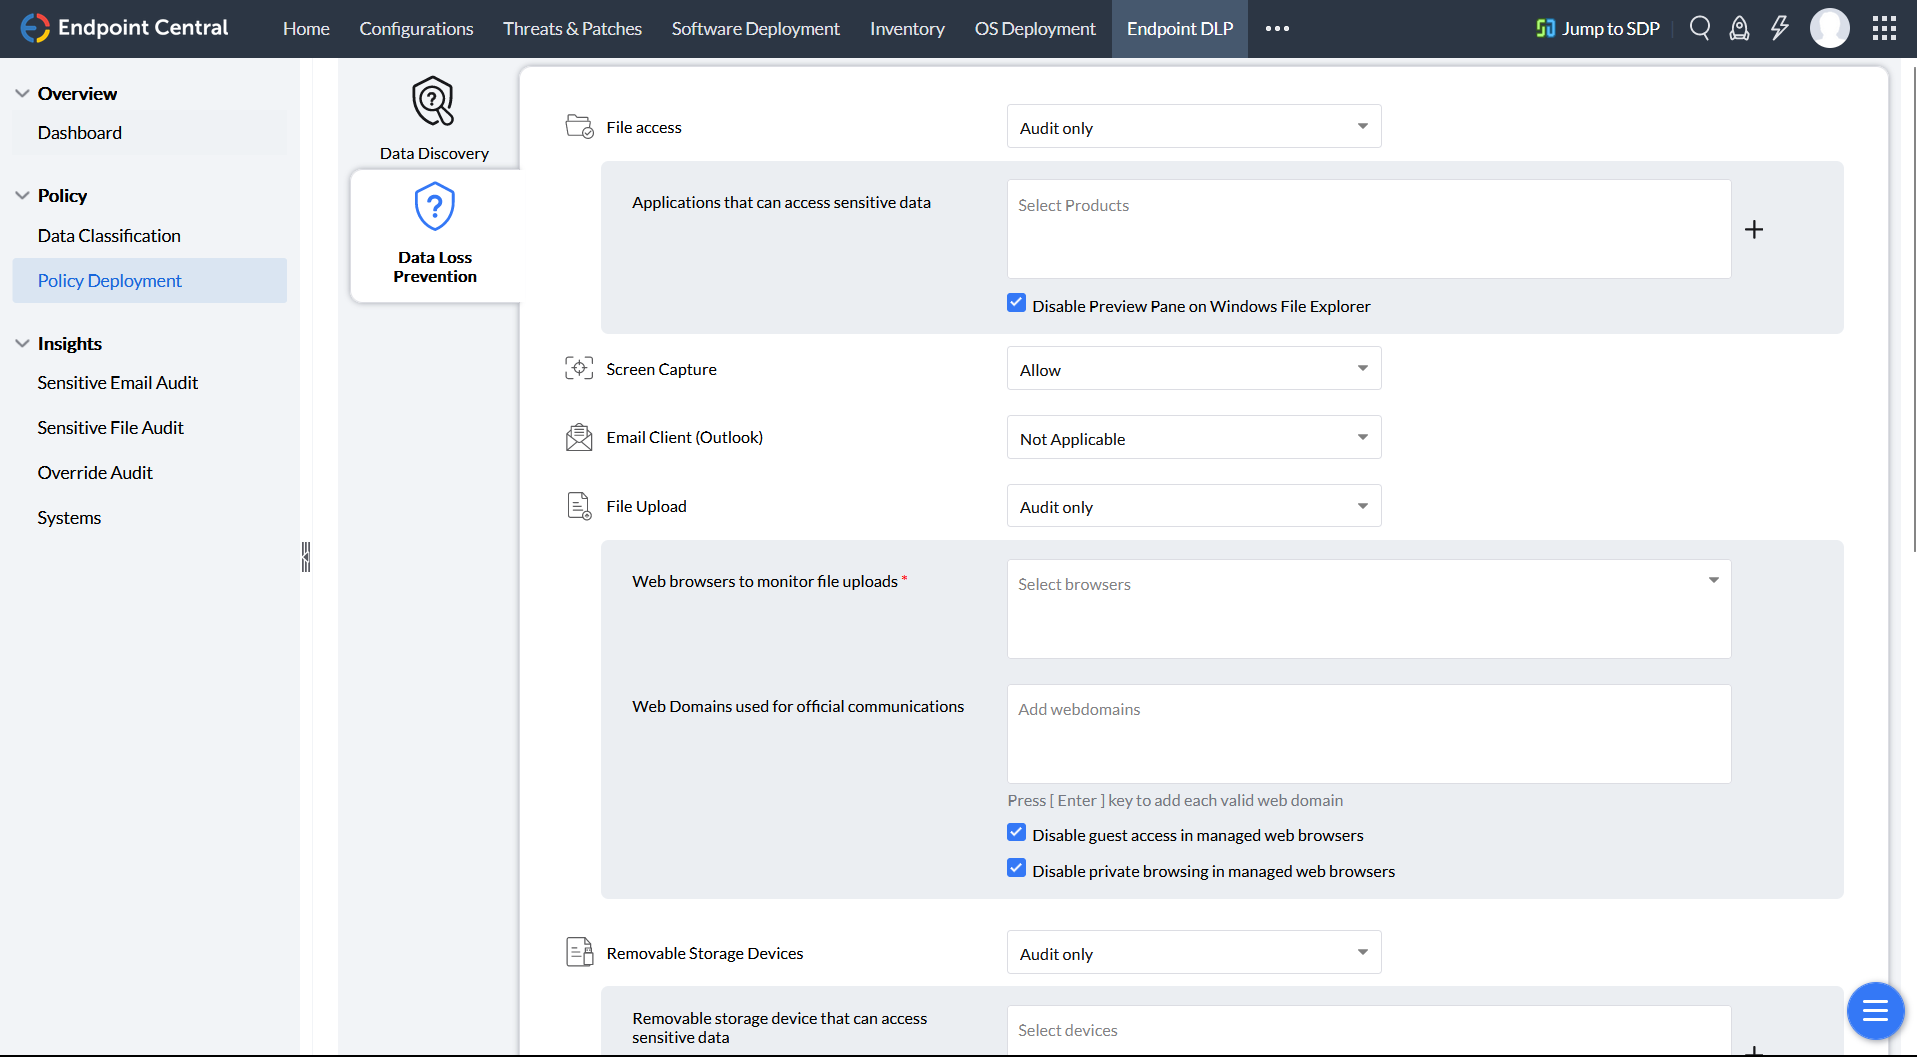This screenshot has width=1917, height=1057.
Task: Click the Email Client (Outlook) envelope icon
Action: 578,437
